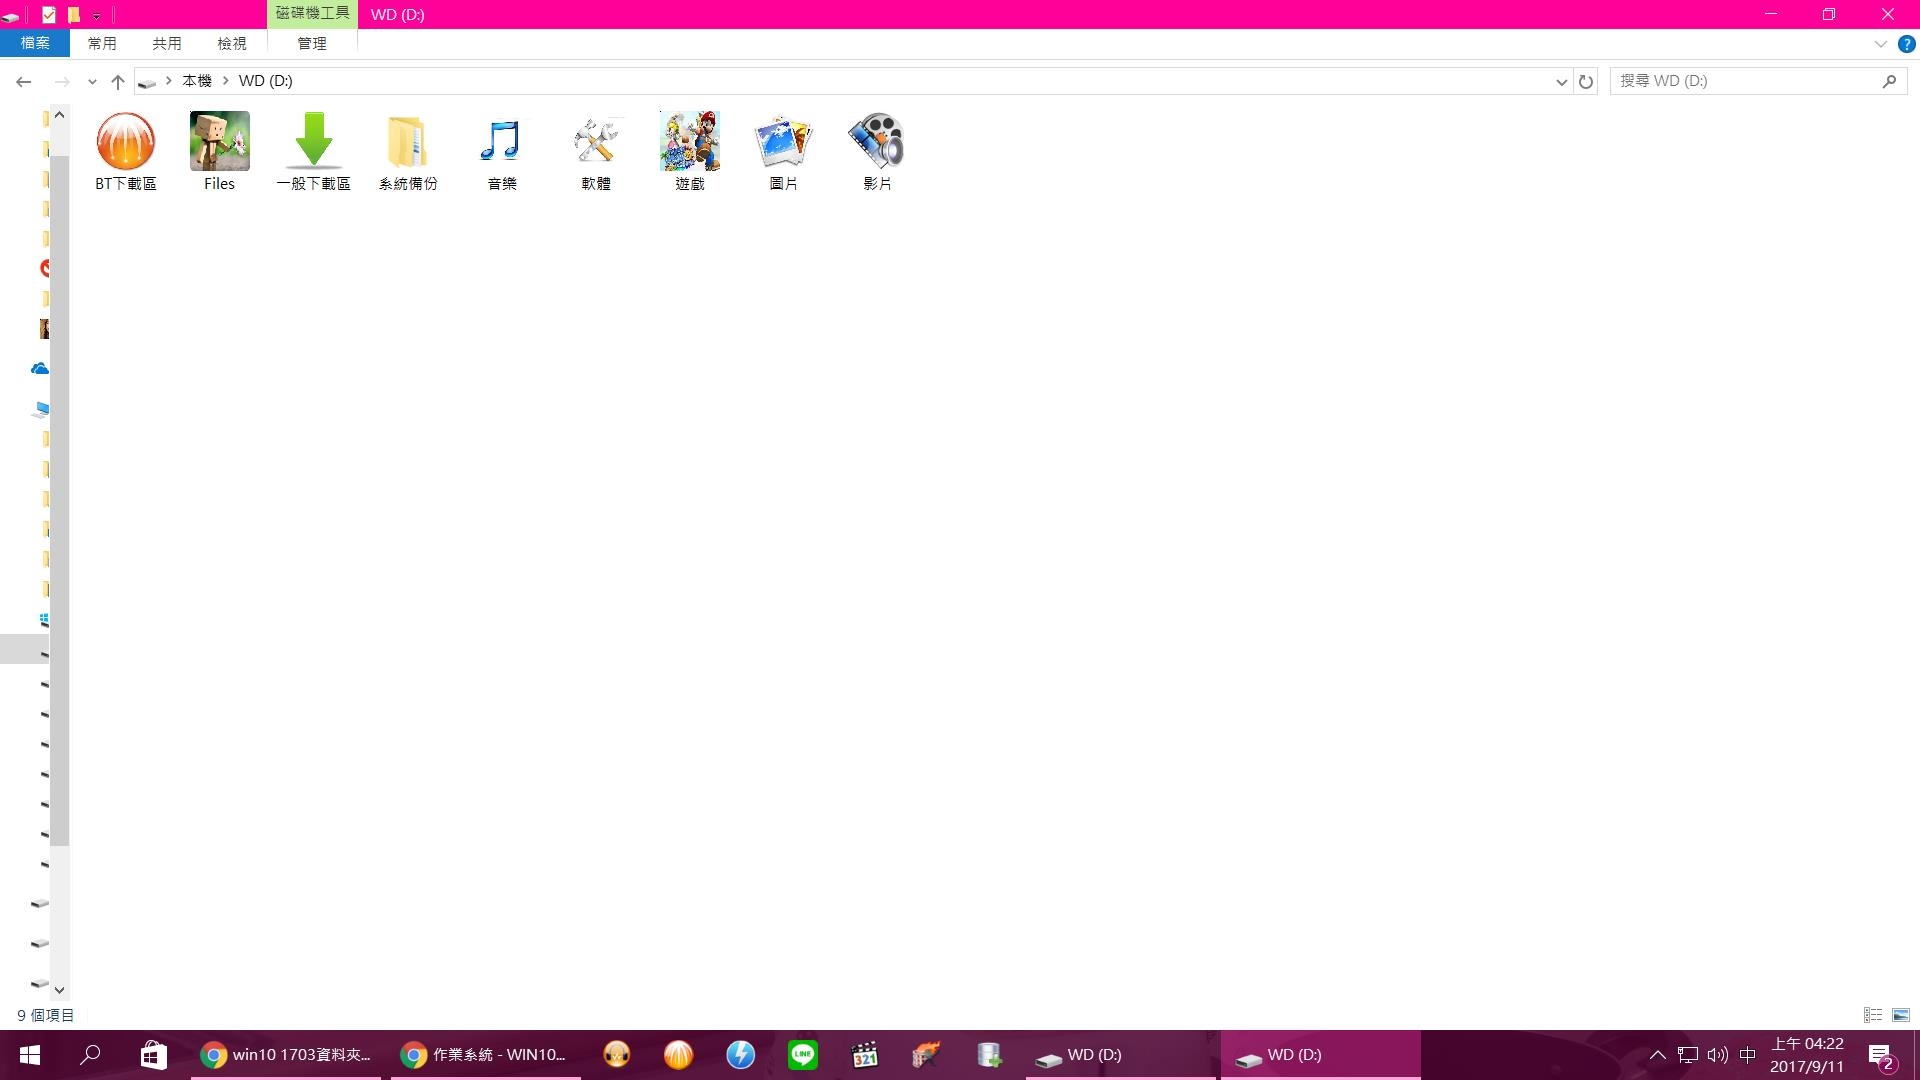Open the BT下載區 folder

tap(125, 151)
